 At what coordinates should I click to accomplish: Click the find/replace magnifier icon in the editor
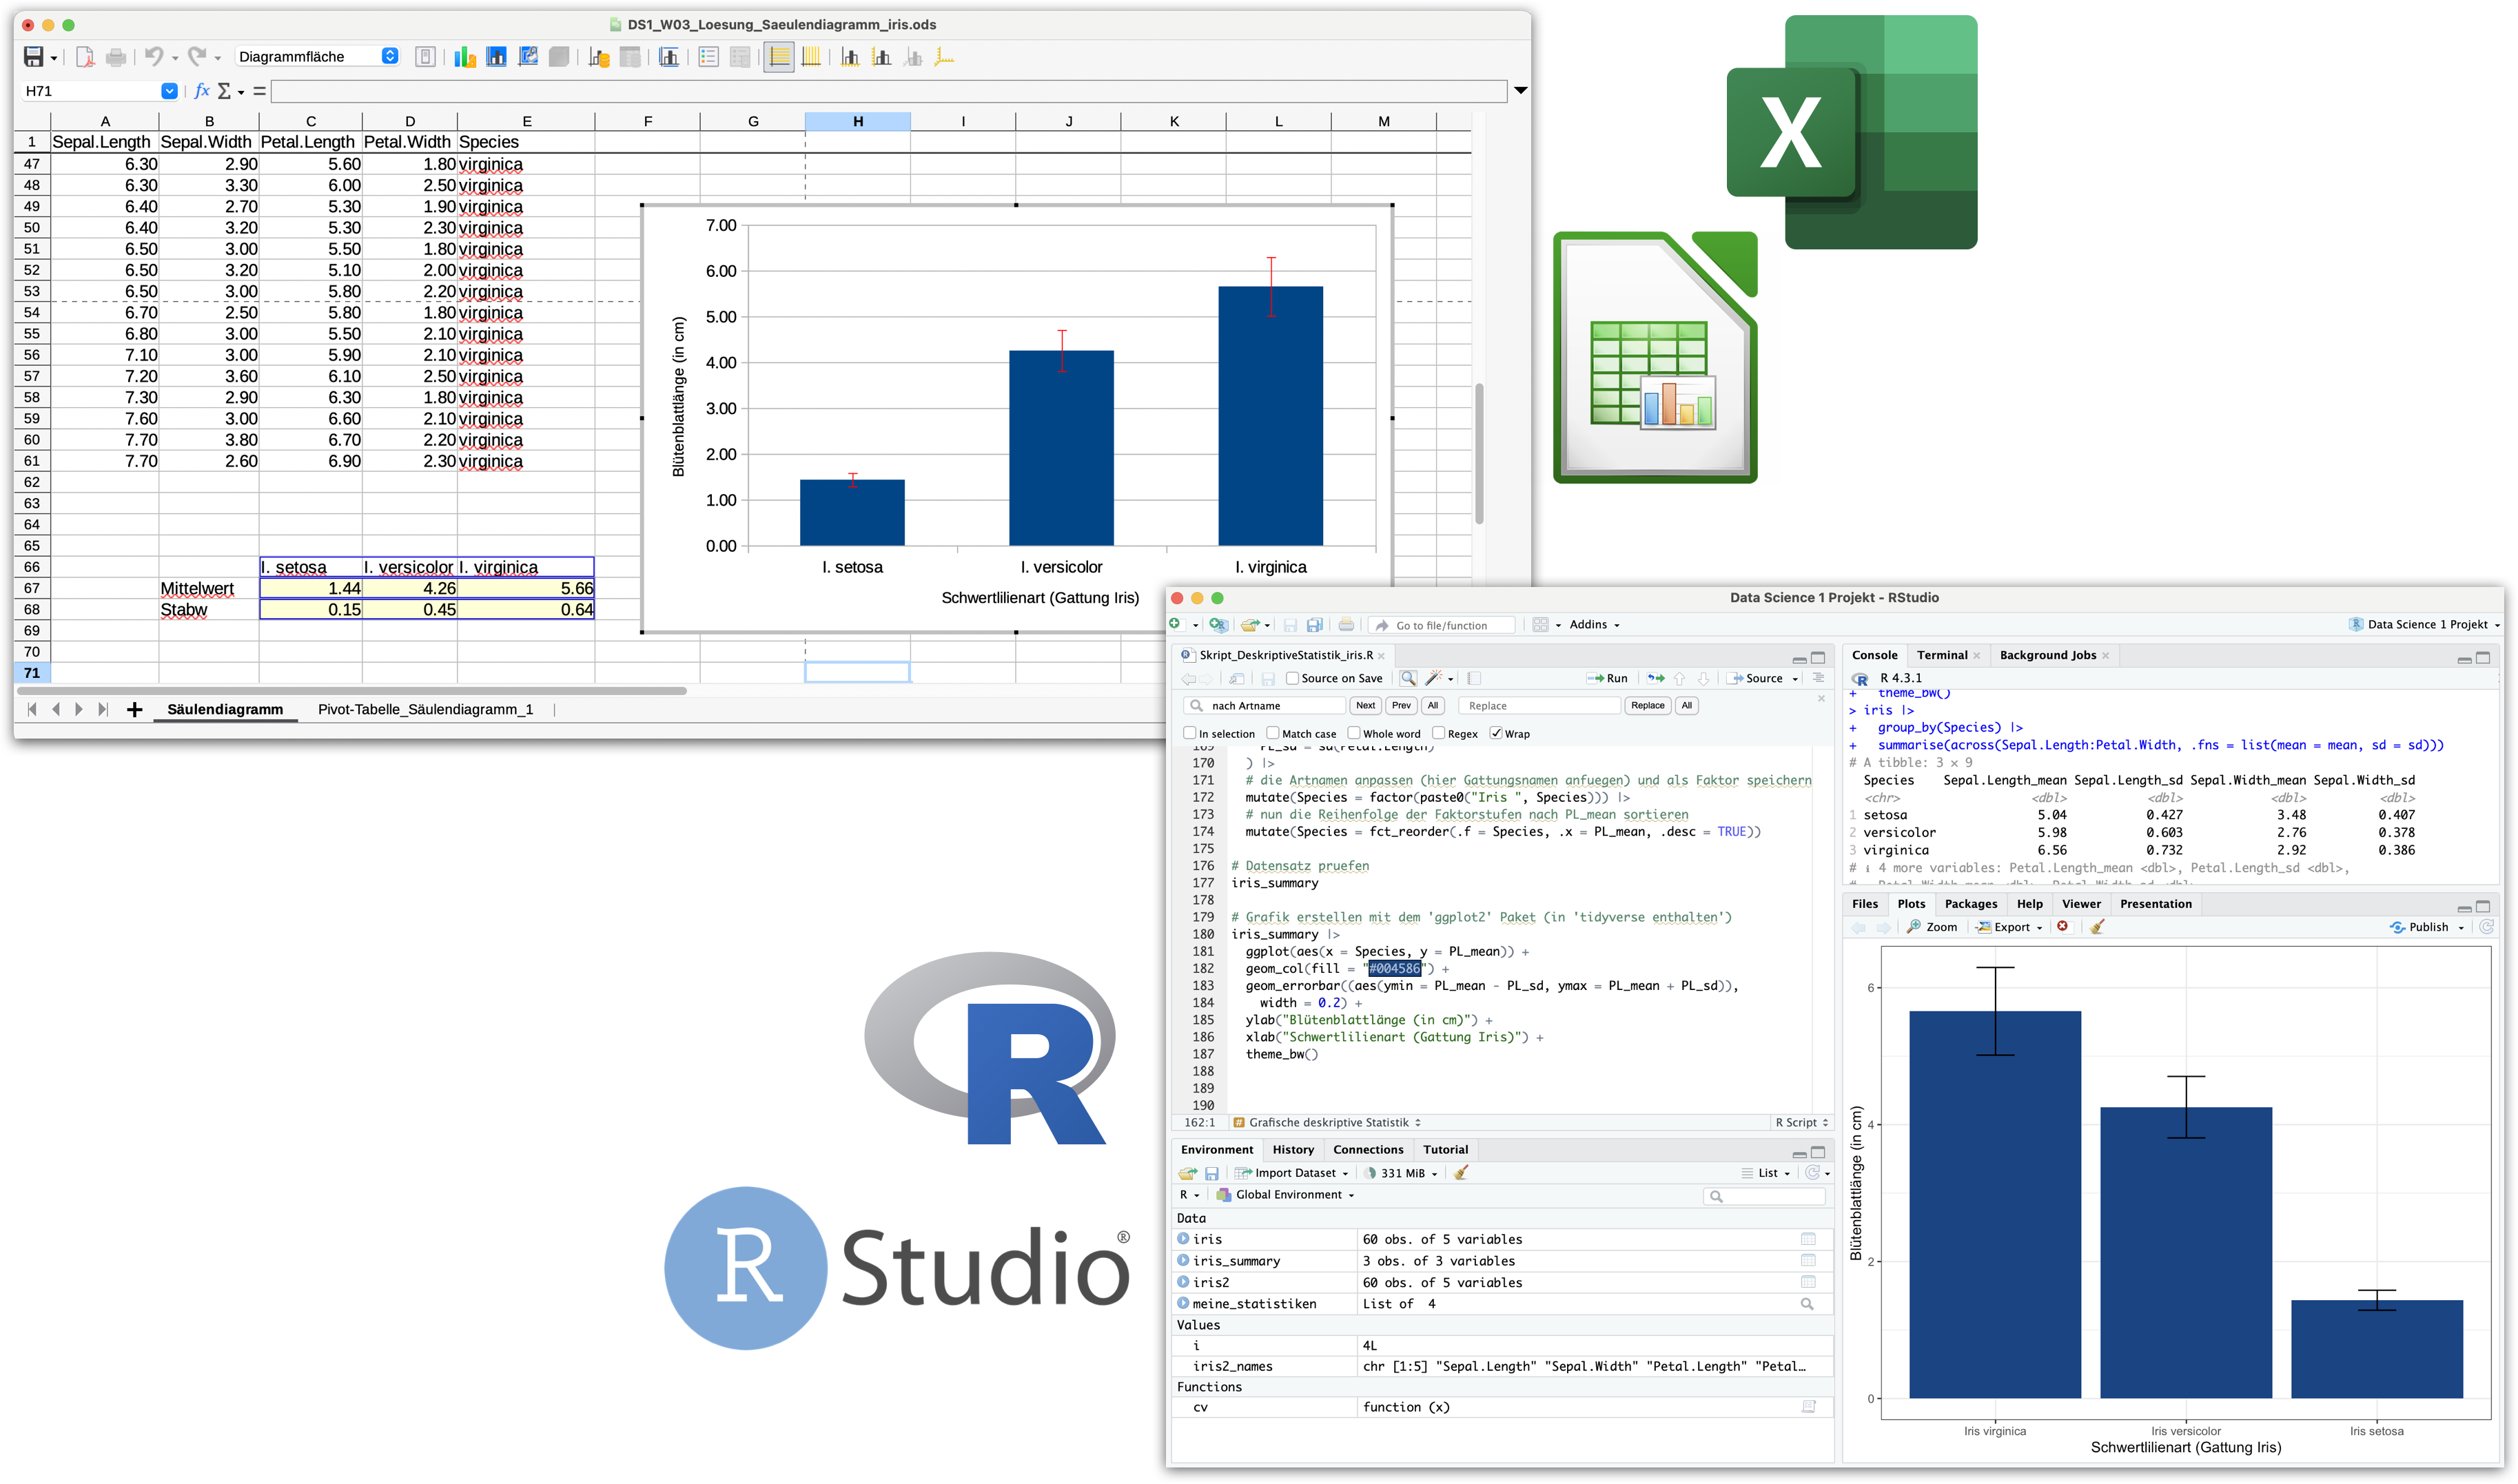click(x=1407, y=678)
